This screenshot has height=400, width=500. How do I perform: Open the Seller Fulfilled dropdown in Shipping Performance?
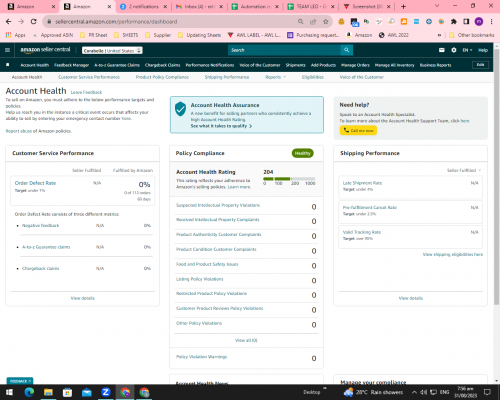pos(464,170)
